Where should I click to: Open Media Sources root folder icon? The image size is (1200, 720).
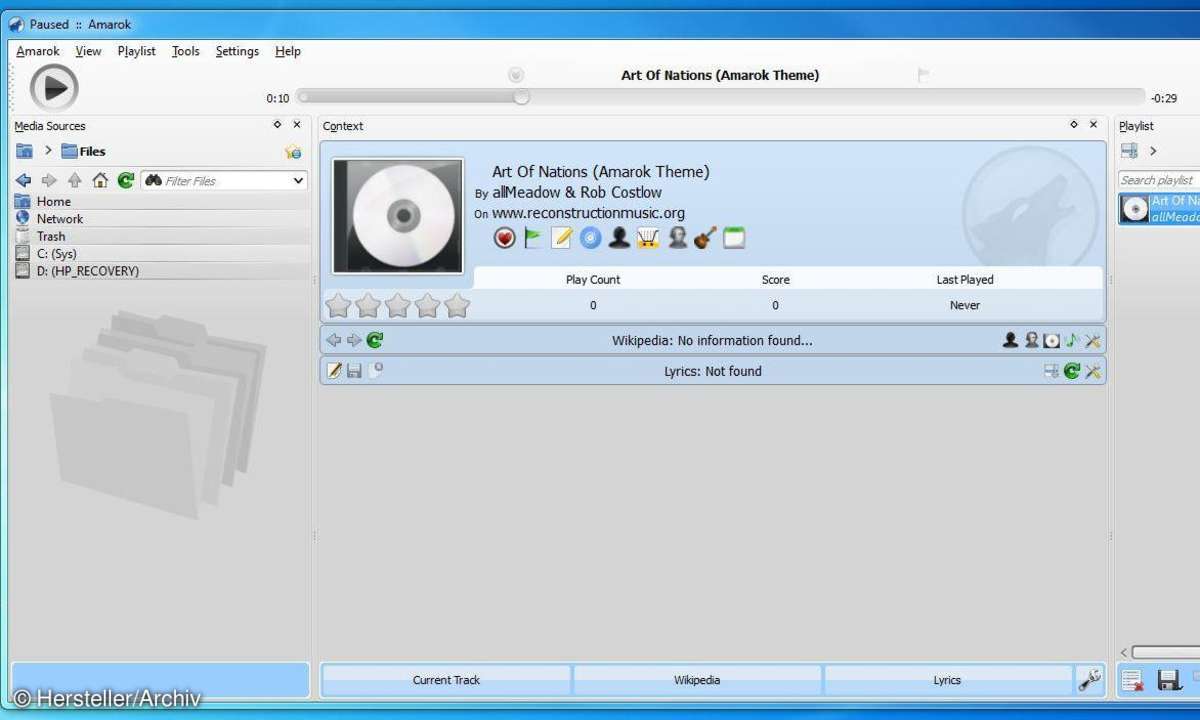(24, 151)
